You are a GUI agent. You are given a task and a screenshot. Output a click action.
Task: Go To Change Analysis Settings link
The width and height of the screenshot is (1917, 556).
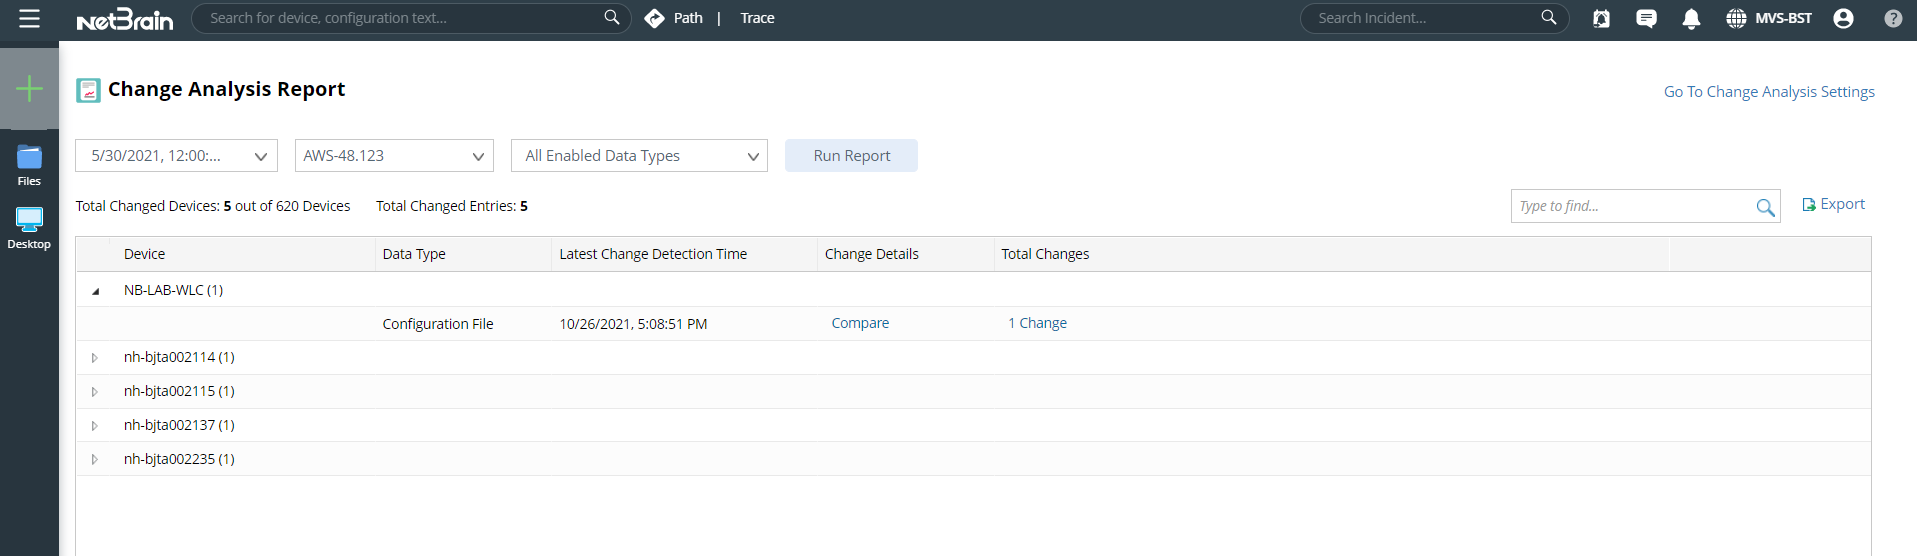click(x=1769, y=91)
